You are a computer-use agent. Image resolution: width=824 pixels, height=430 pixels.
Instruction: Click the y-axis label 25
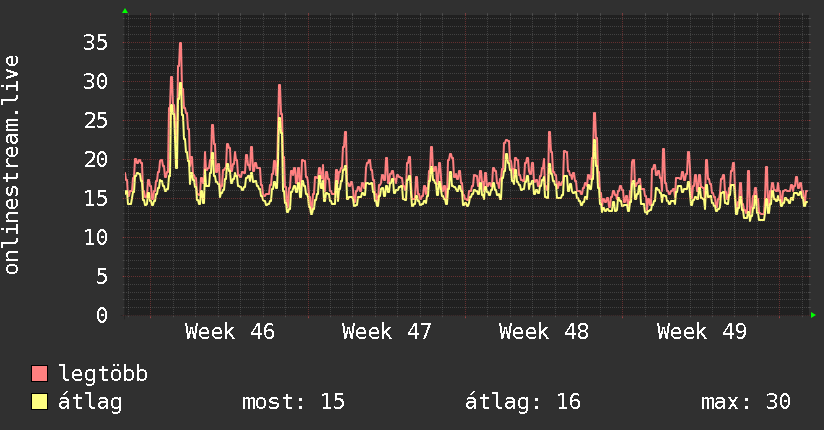[x=96, y=121]
